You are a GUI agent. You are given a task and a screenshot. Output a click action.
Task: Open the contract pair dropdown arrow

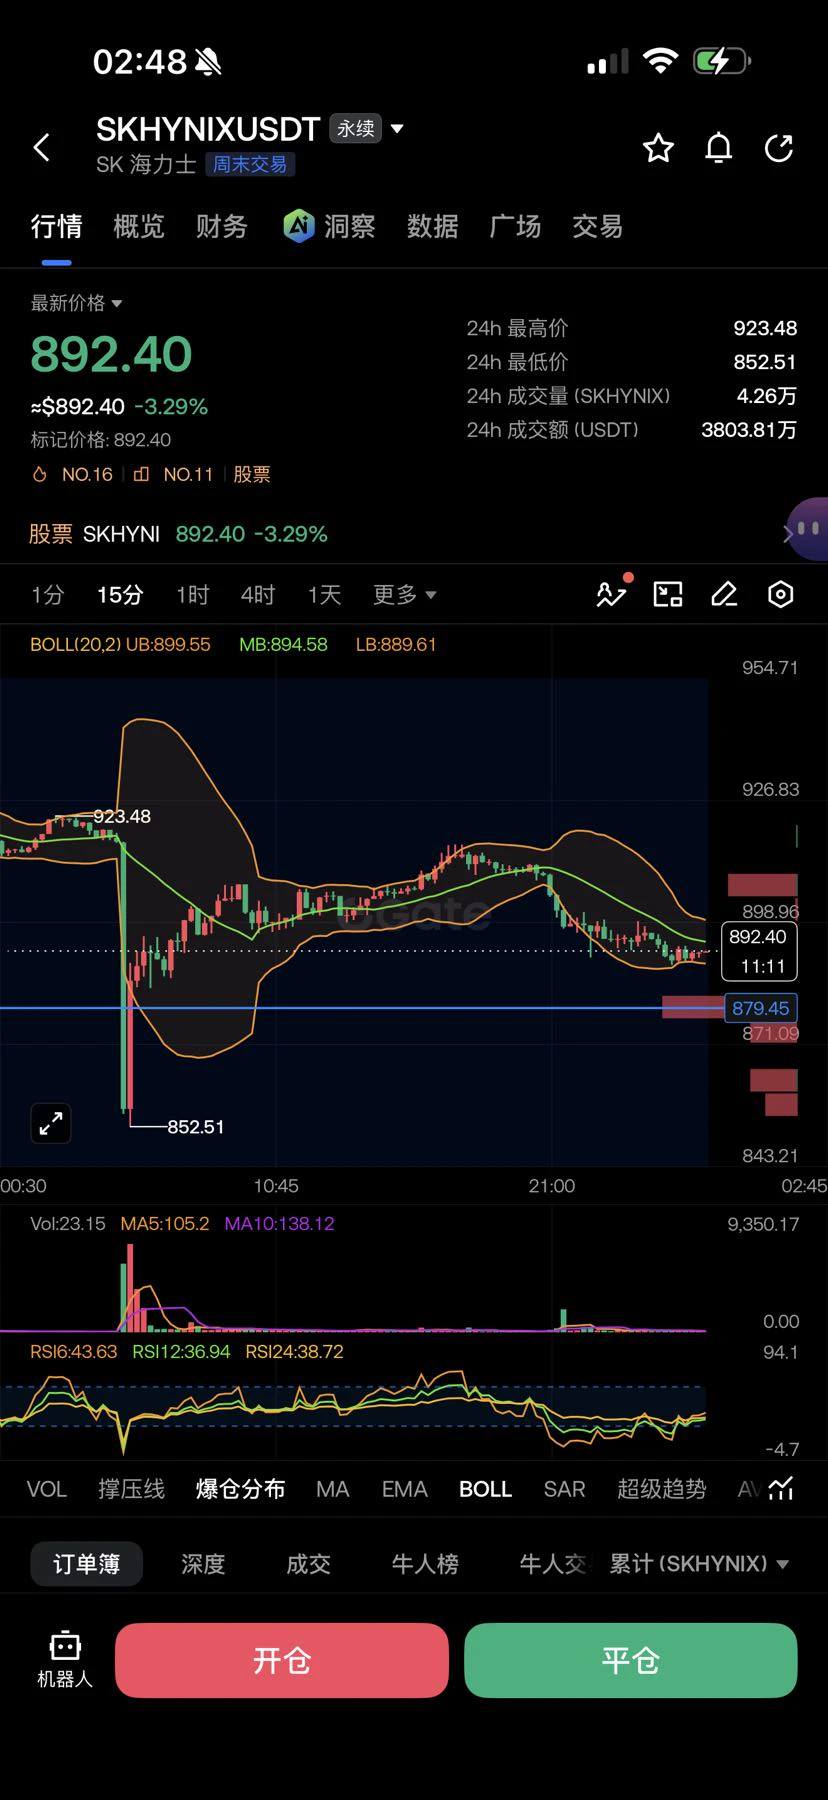[397, 128]
